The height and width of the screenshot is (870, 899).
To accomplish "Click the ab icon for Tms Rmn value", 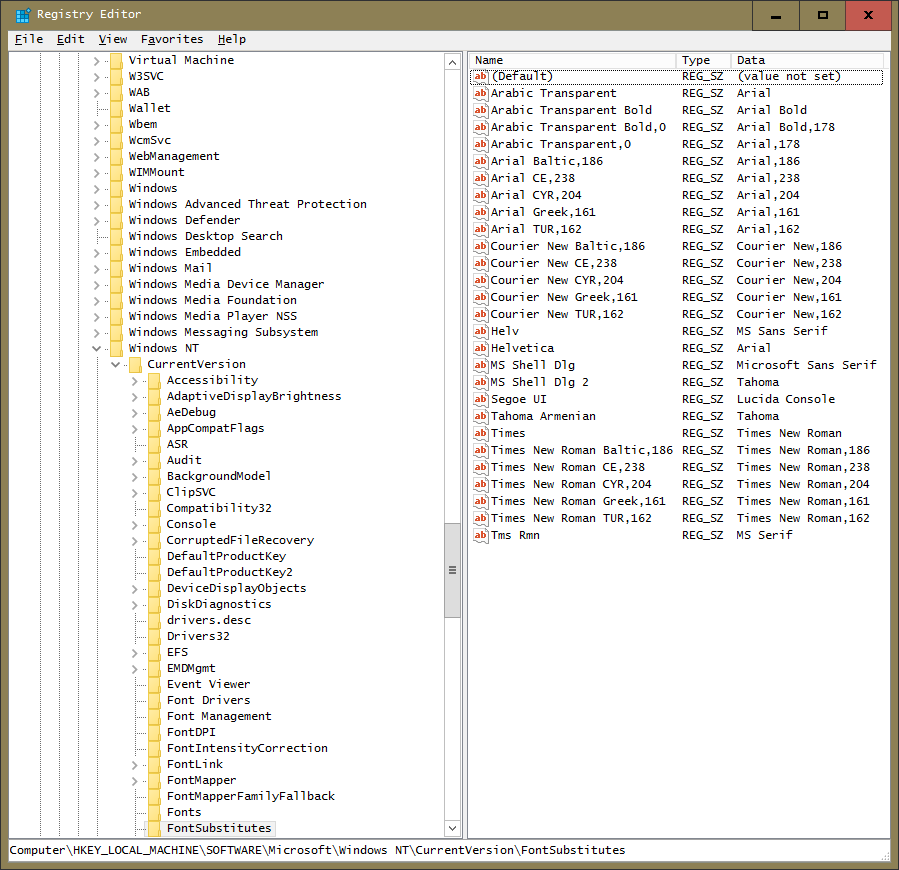I will (480, 535).
